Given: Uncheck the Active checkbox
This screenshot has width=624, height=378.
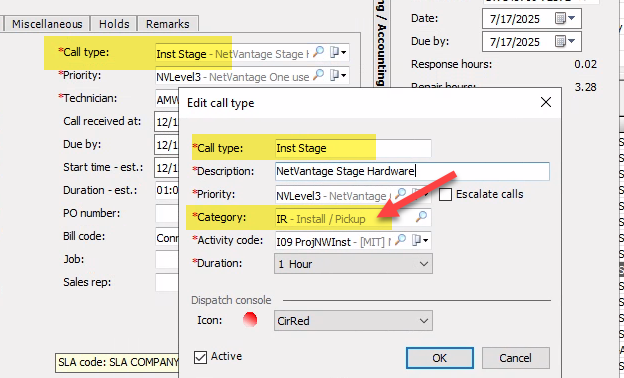Looking at the screenshot, I should [x=200, y=357].
